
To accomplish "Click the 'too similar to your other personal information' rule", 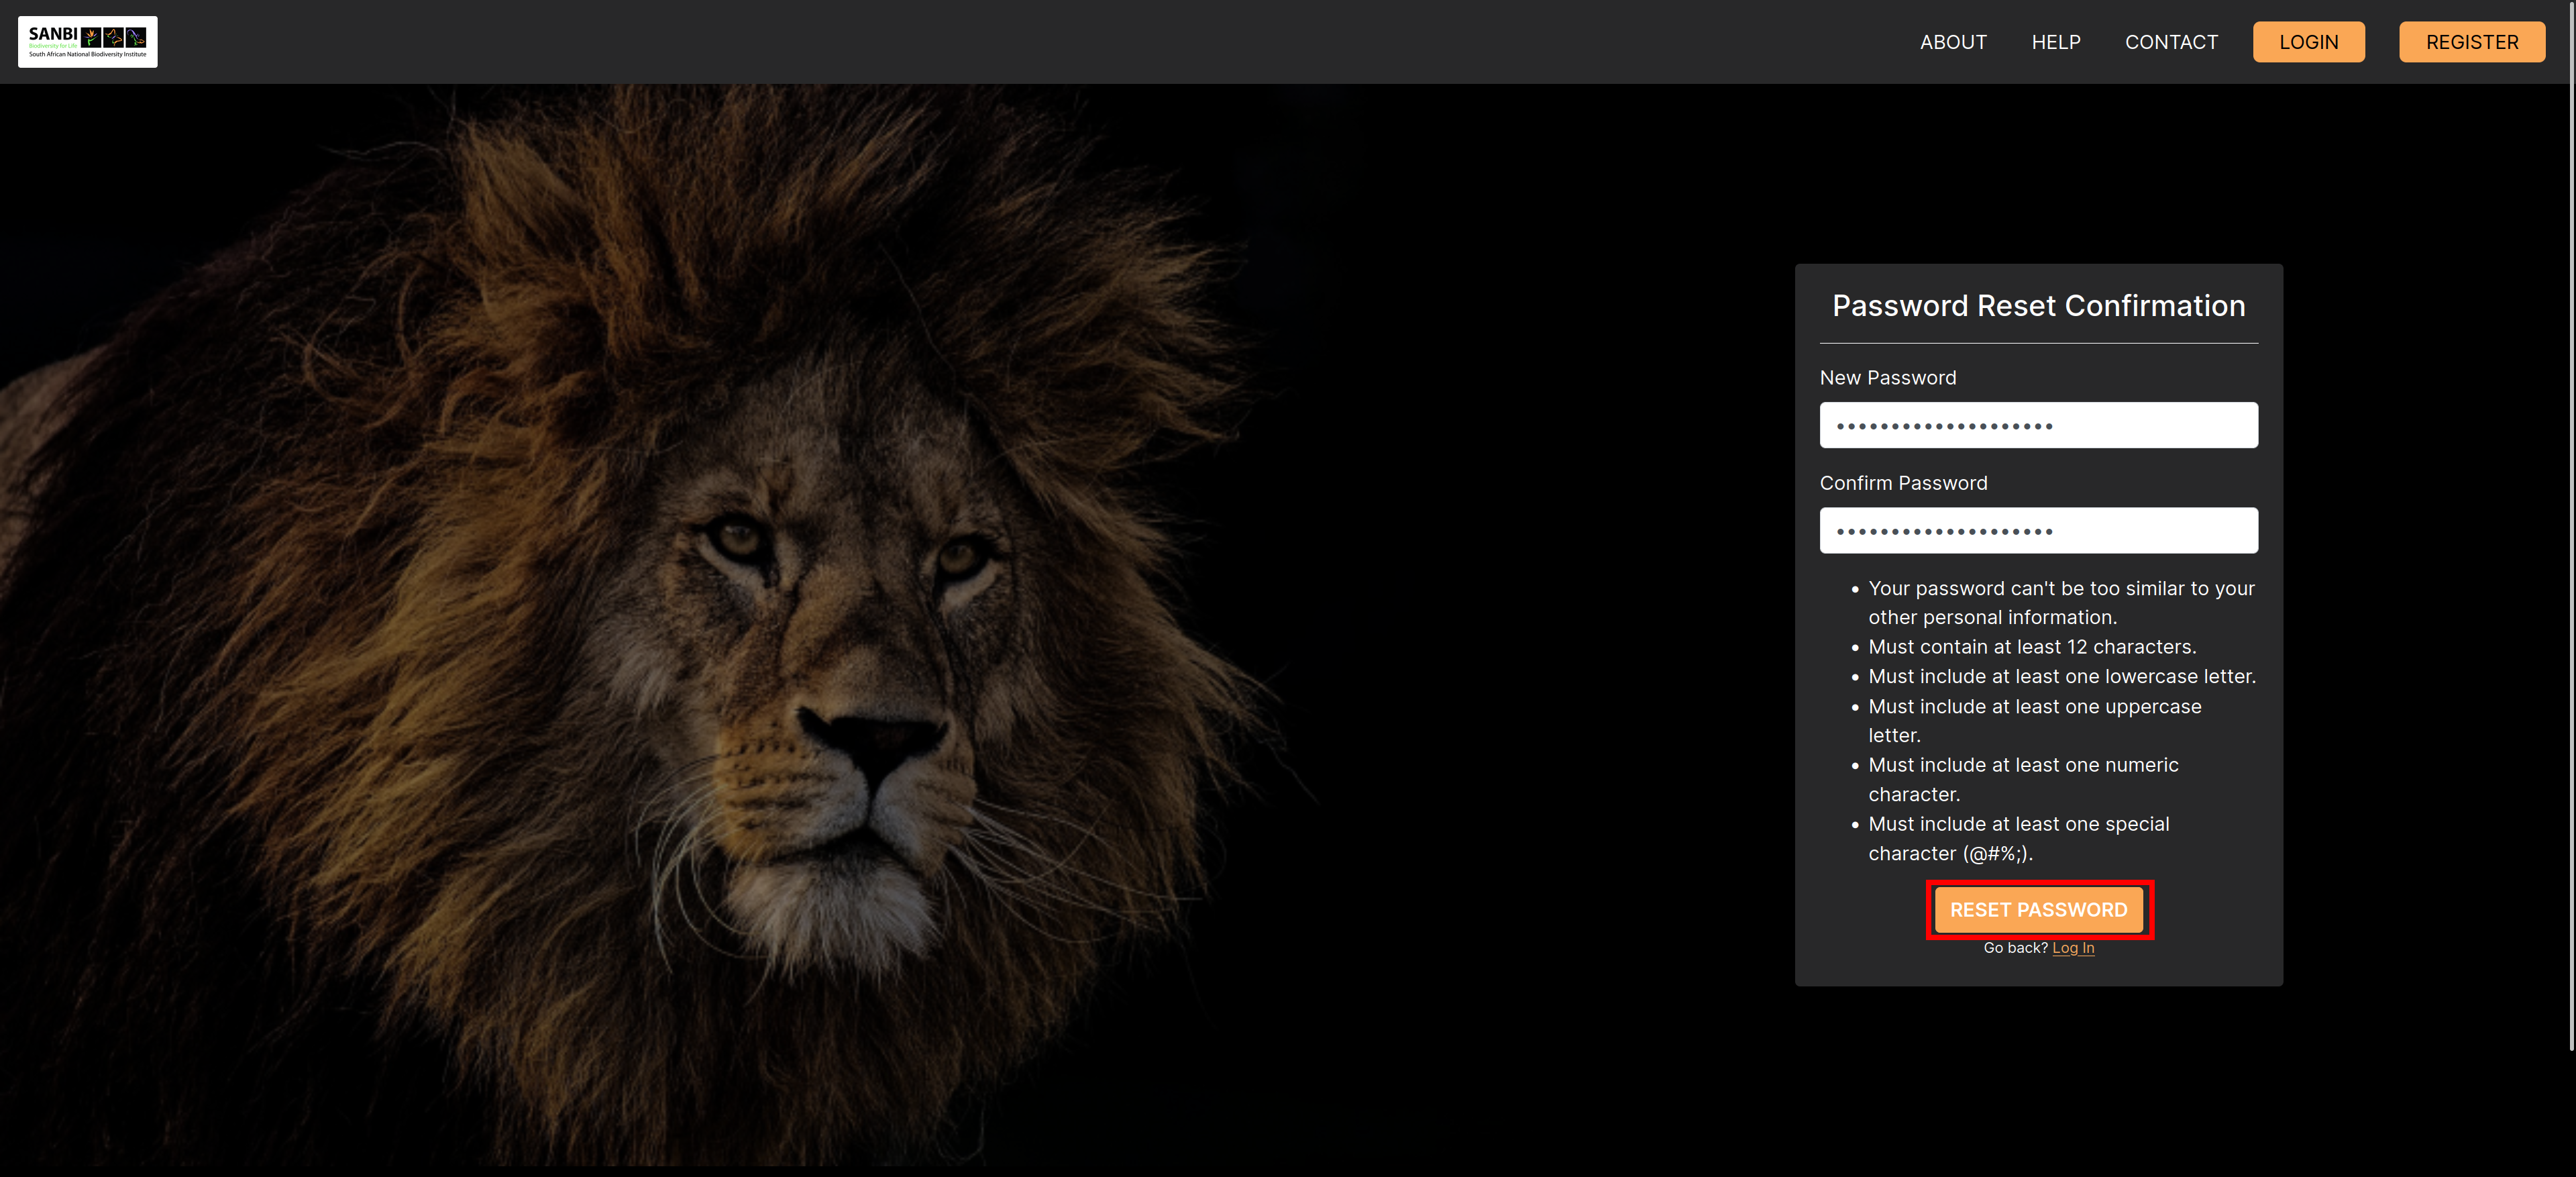I will (2061, 602).
